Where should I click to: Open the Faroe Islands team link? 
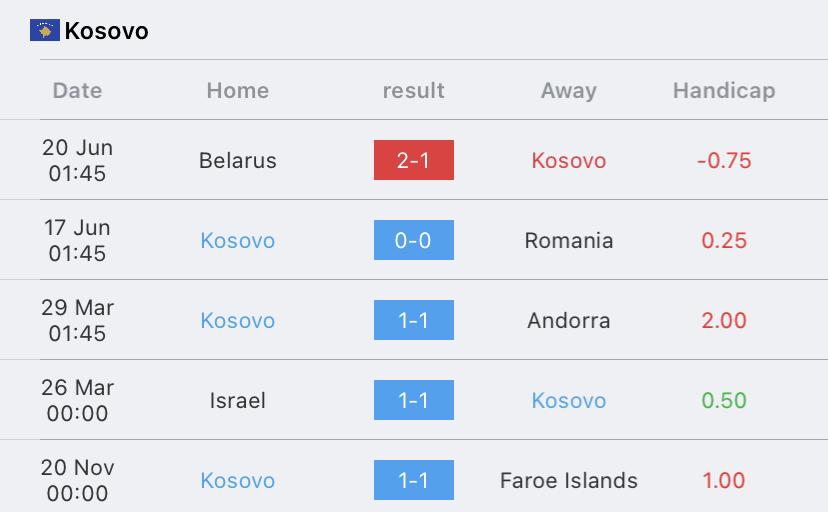[569, 480]
